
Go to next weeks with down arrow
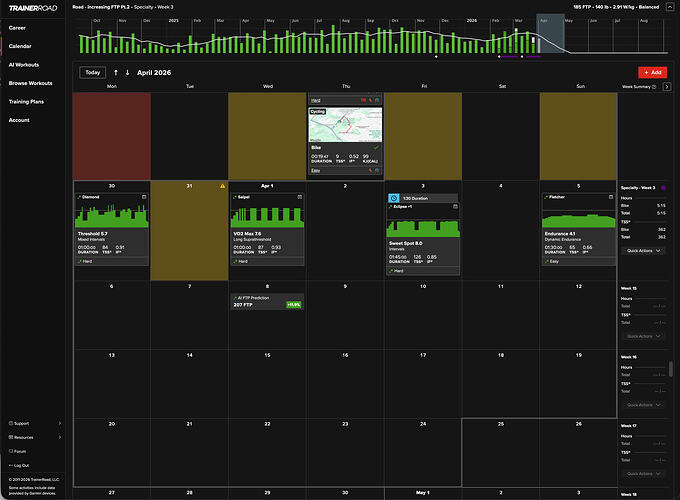tap(128, 72)
